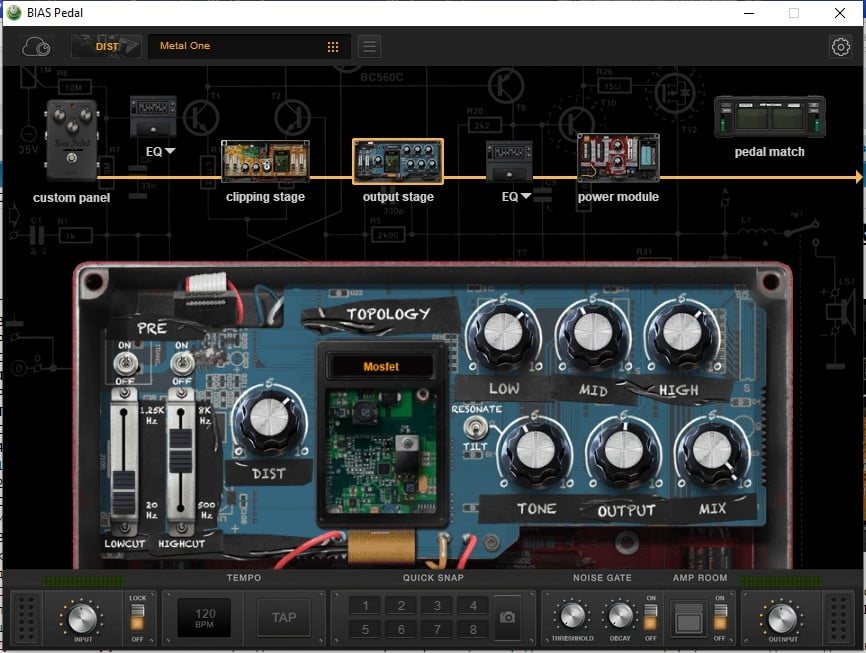Expand the second EQ dropdown arrow
This screenshot has width=866, height=653.
526,196
